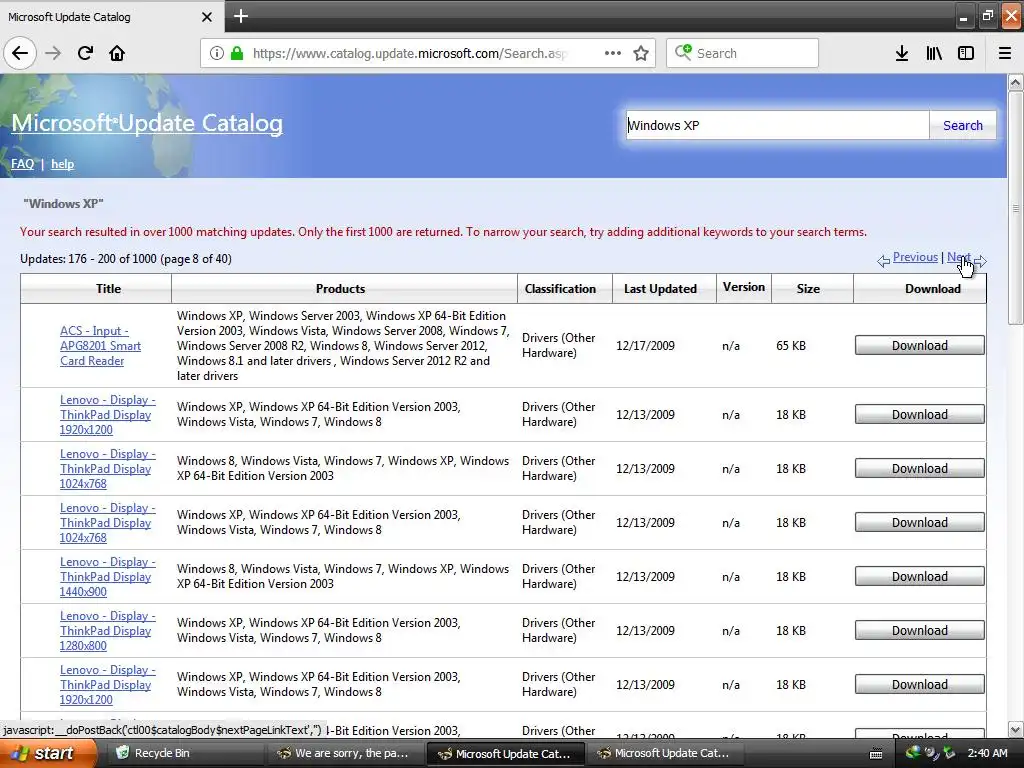
Task: Open the browser home page icon
Action: [x=117, y=53]
